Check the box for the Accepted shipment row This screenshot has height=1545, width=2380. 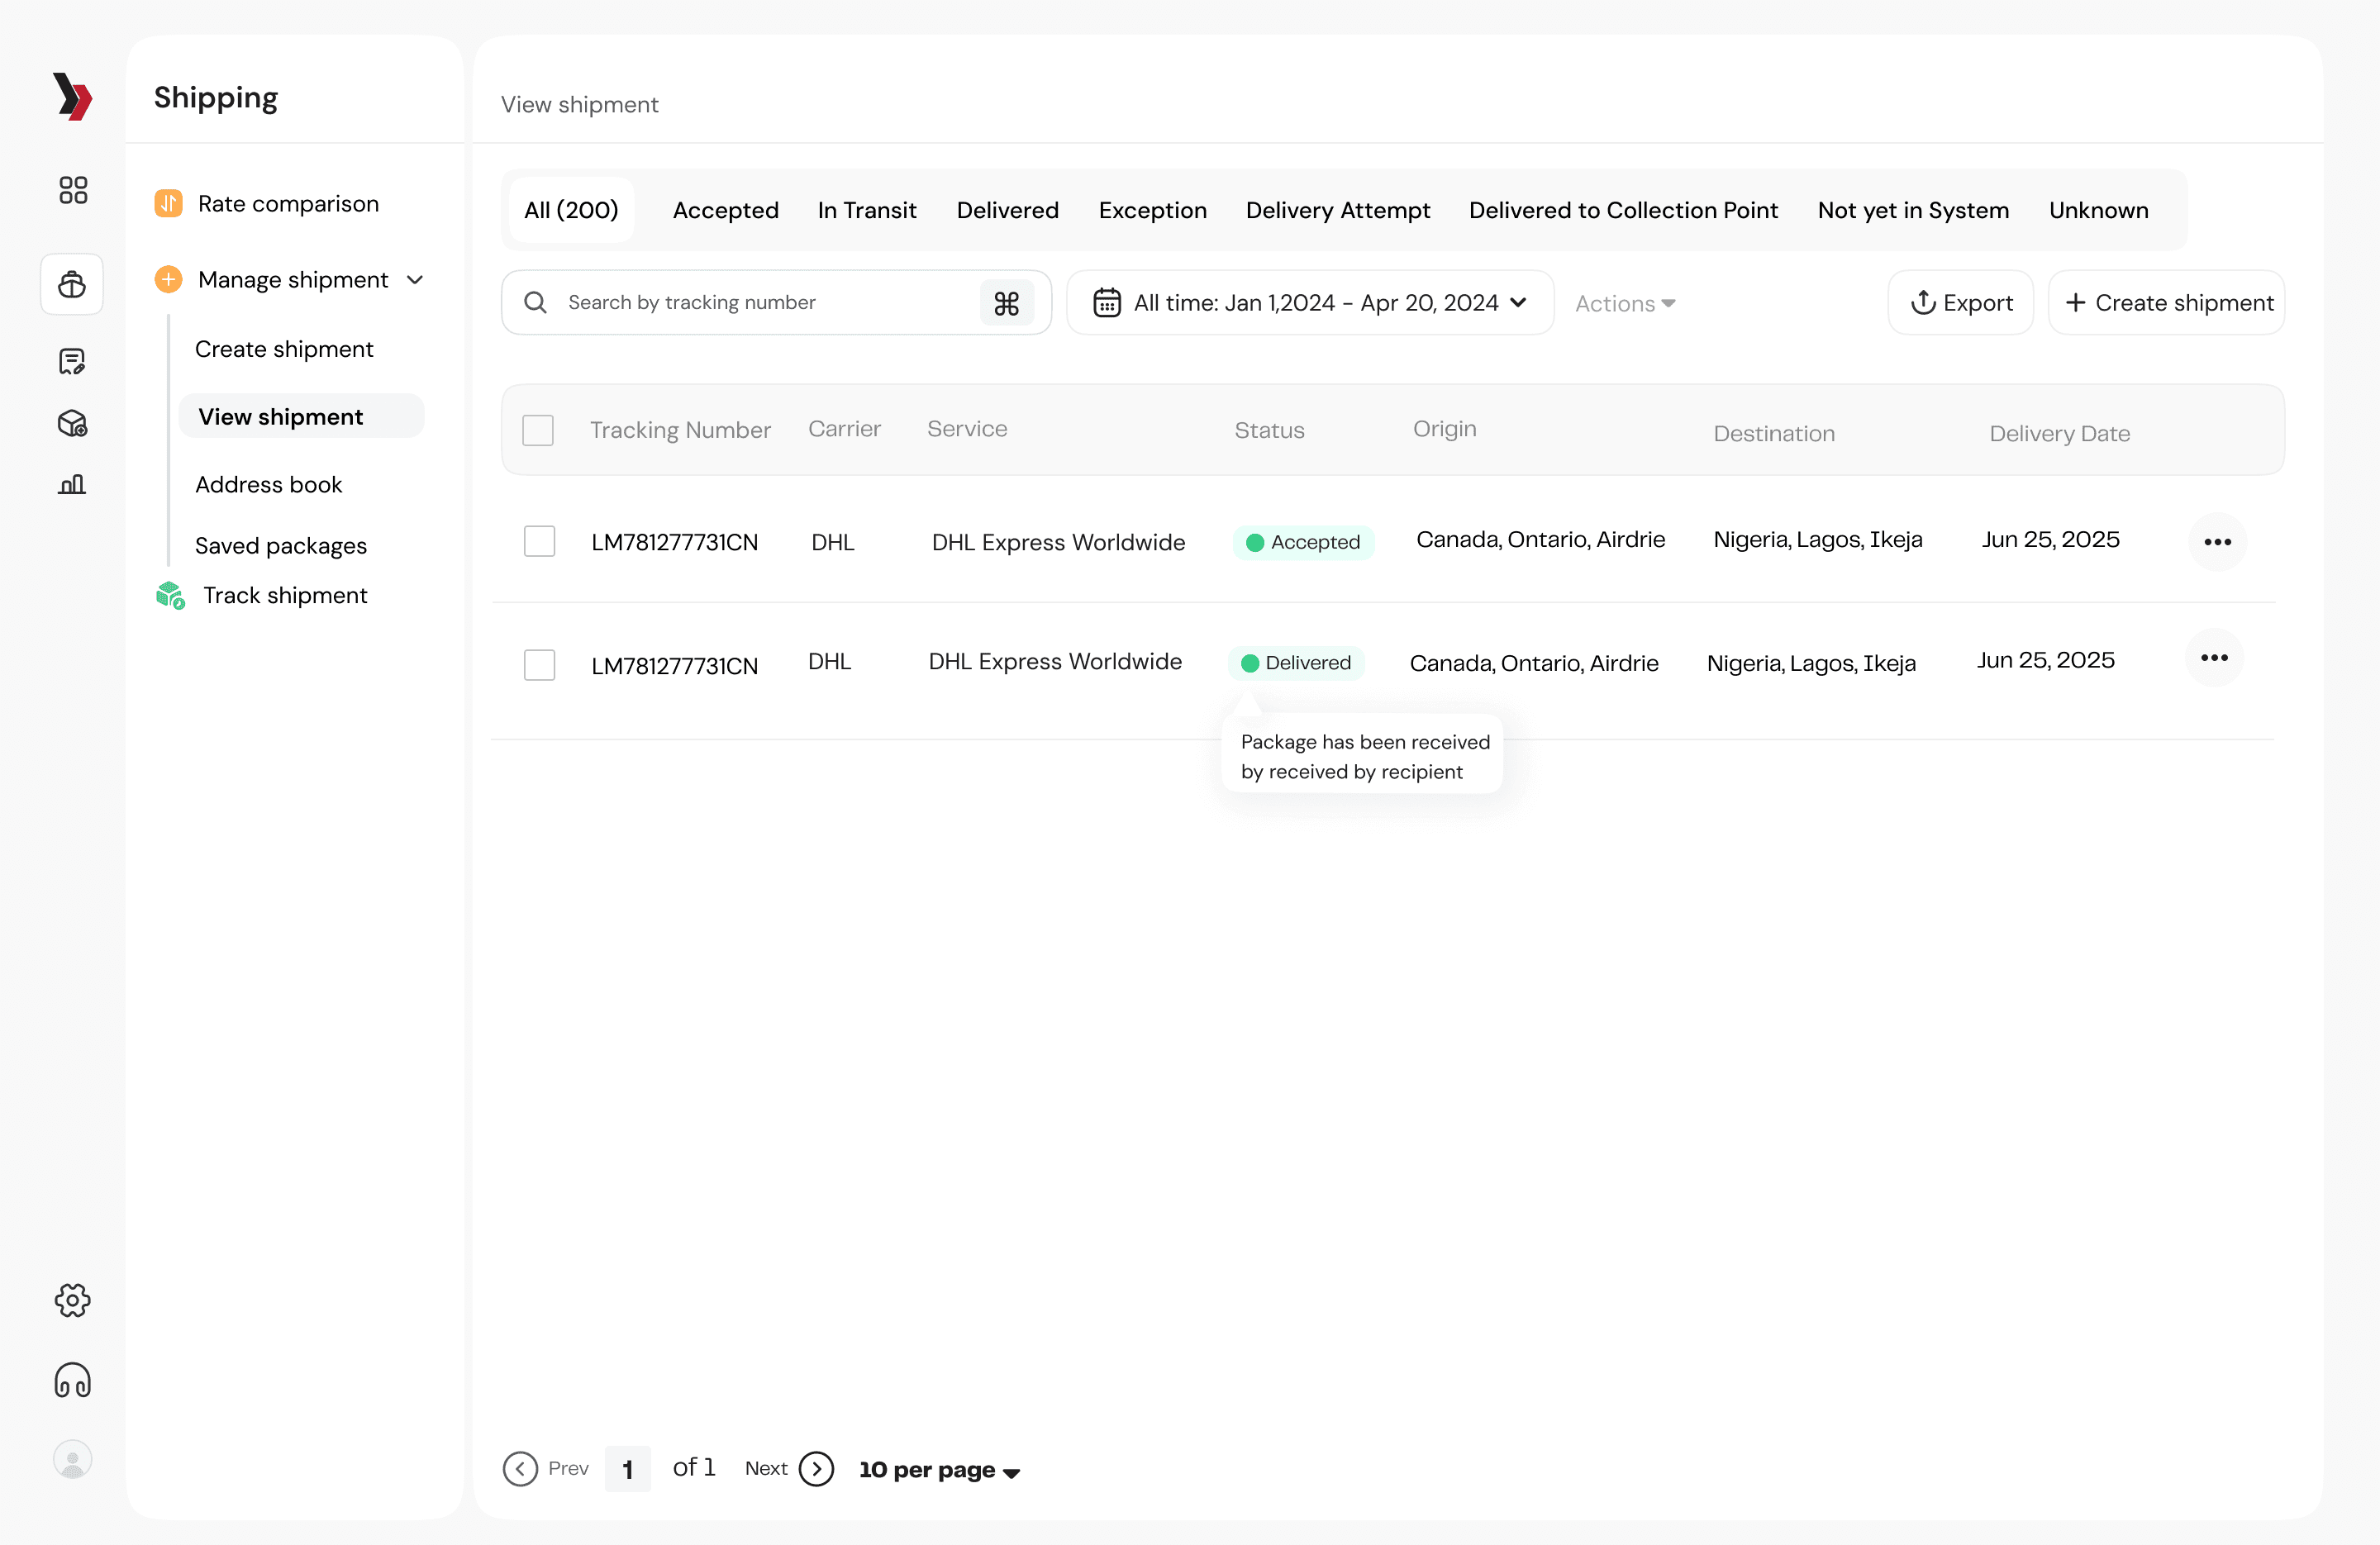(x=539, y=541)
